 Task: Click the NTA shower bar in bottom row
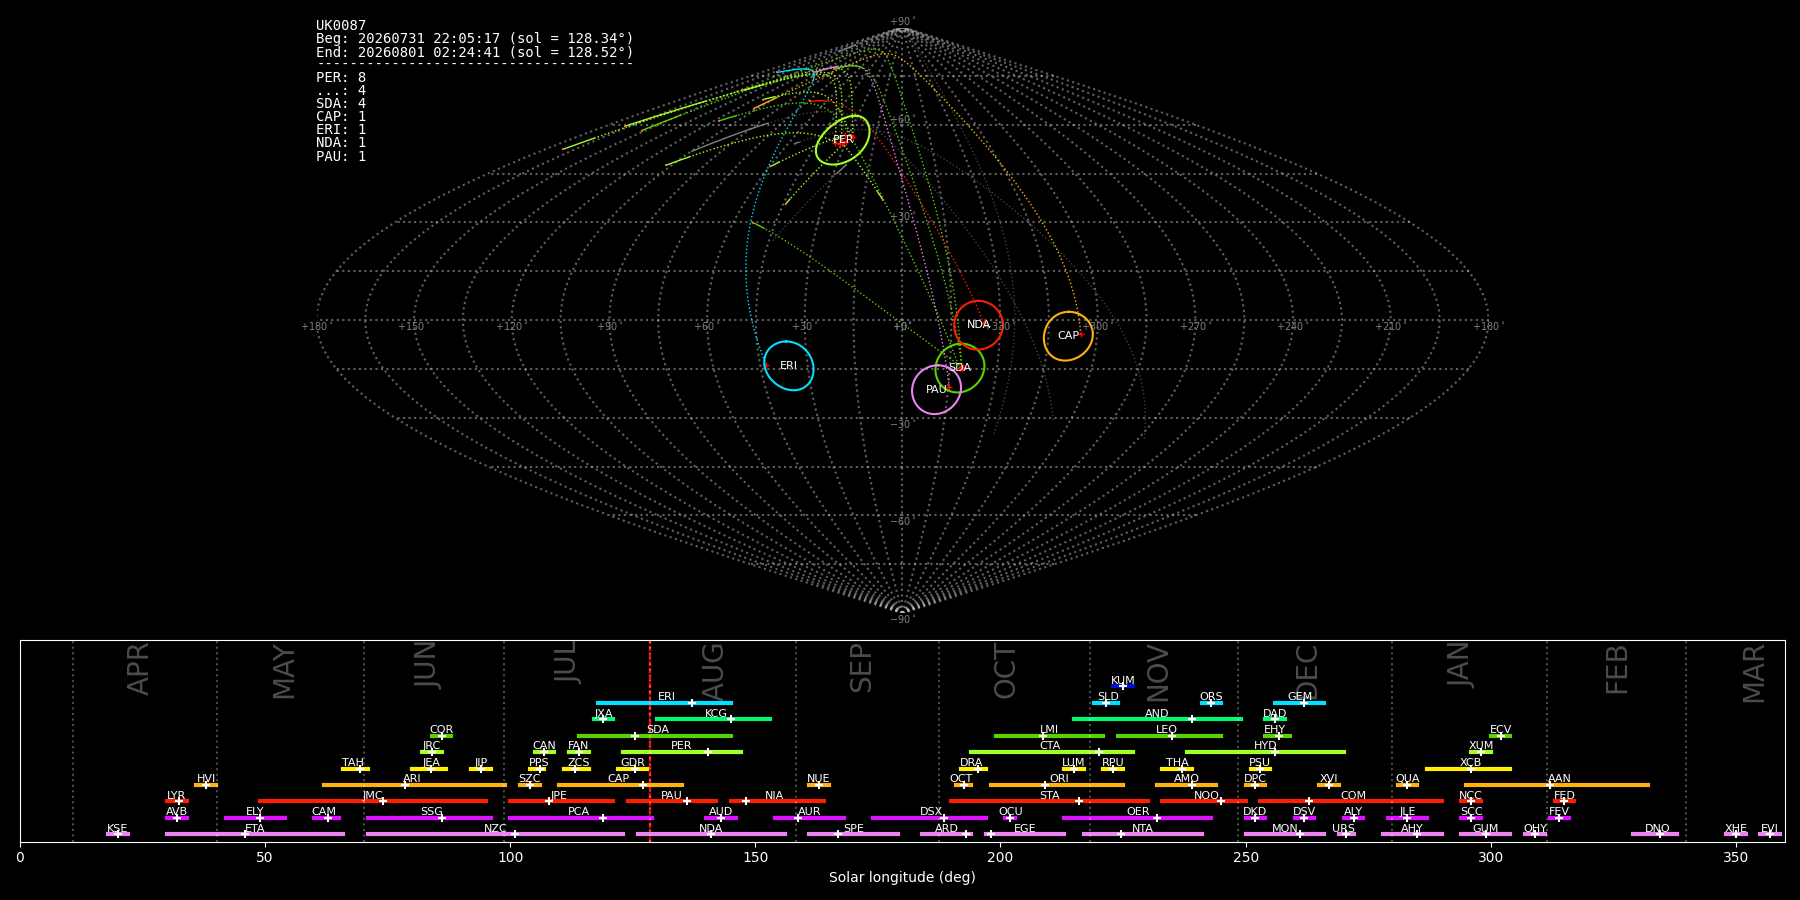1143,834
